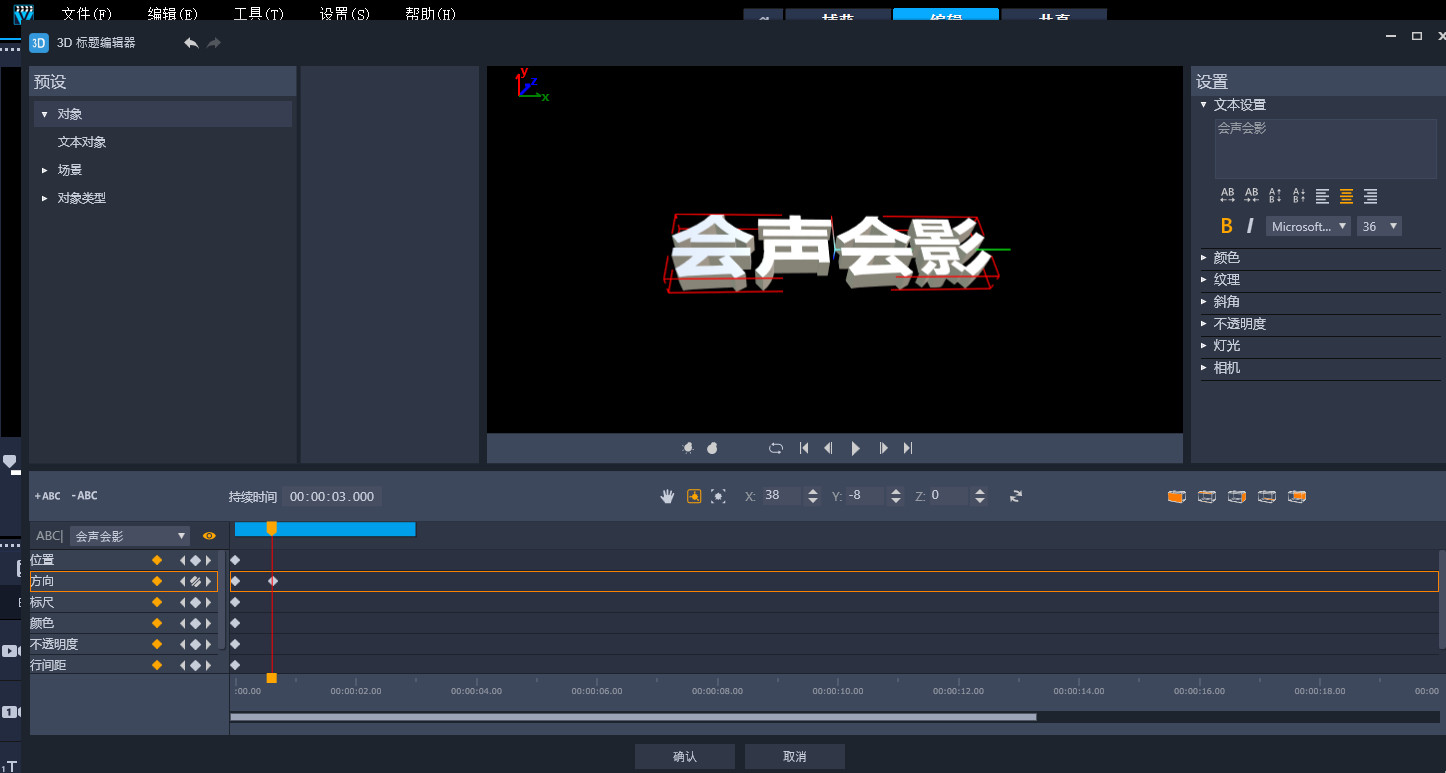Select the hand move tool
Screen dimensions: 1446x773
(x=668, y=496)
